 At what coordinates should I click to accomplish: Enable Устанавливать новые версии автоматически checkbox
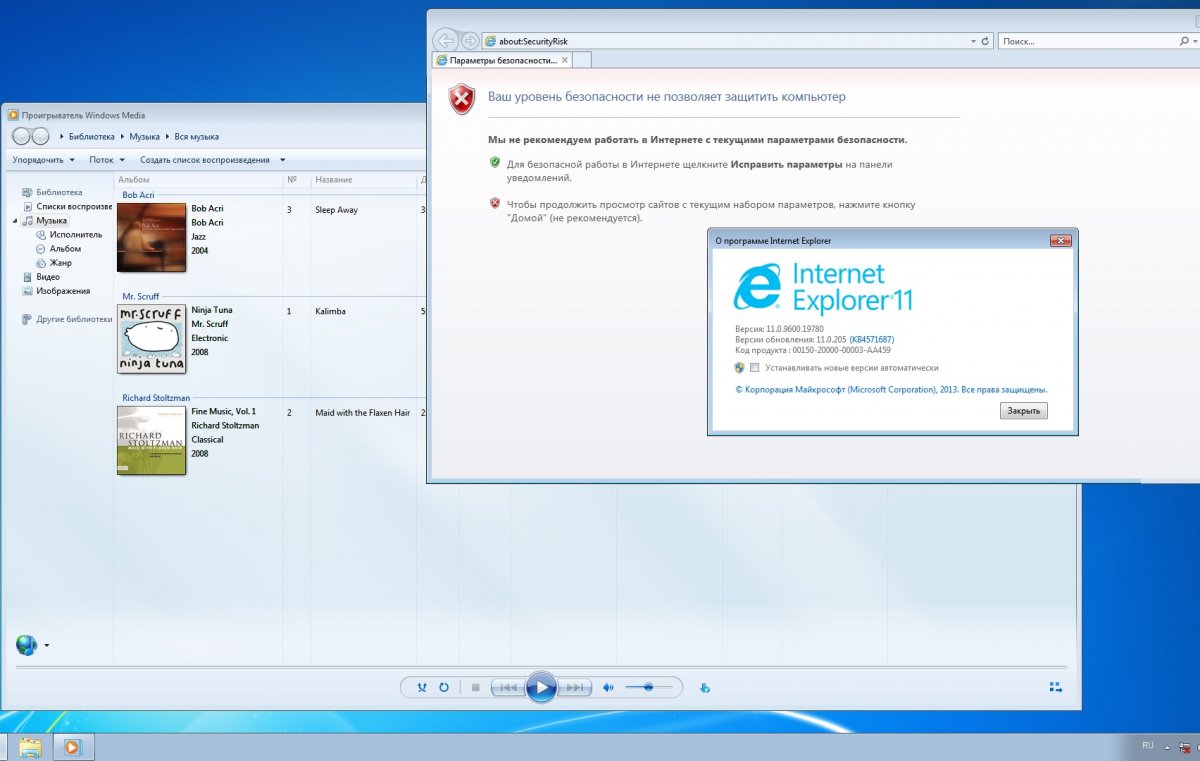[755, 368]
